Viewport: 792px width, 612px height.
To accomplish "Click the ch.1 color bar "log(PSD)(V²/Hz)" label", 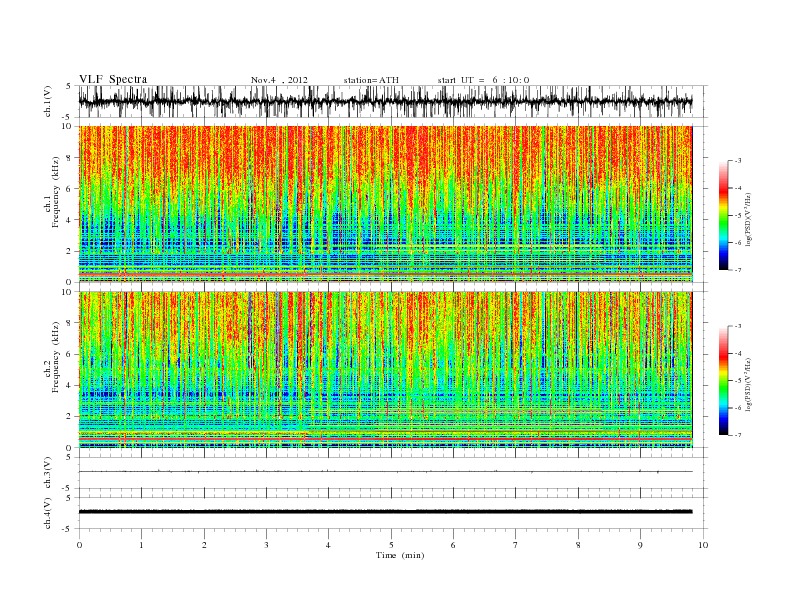I will 748,220.
